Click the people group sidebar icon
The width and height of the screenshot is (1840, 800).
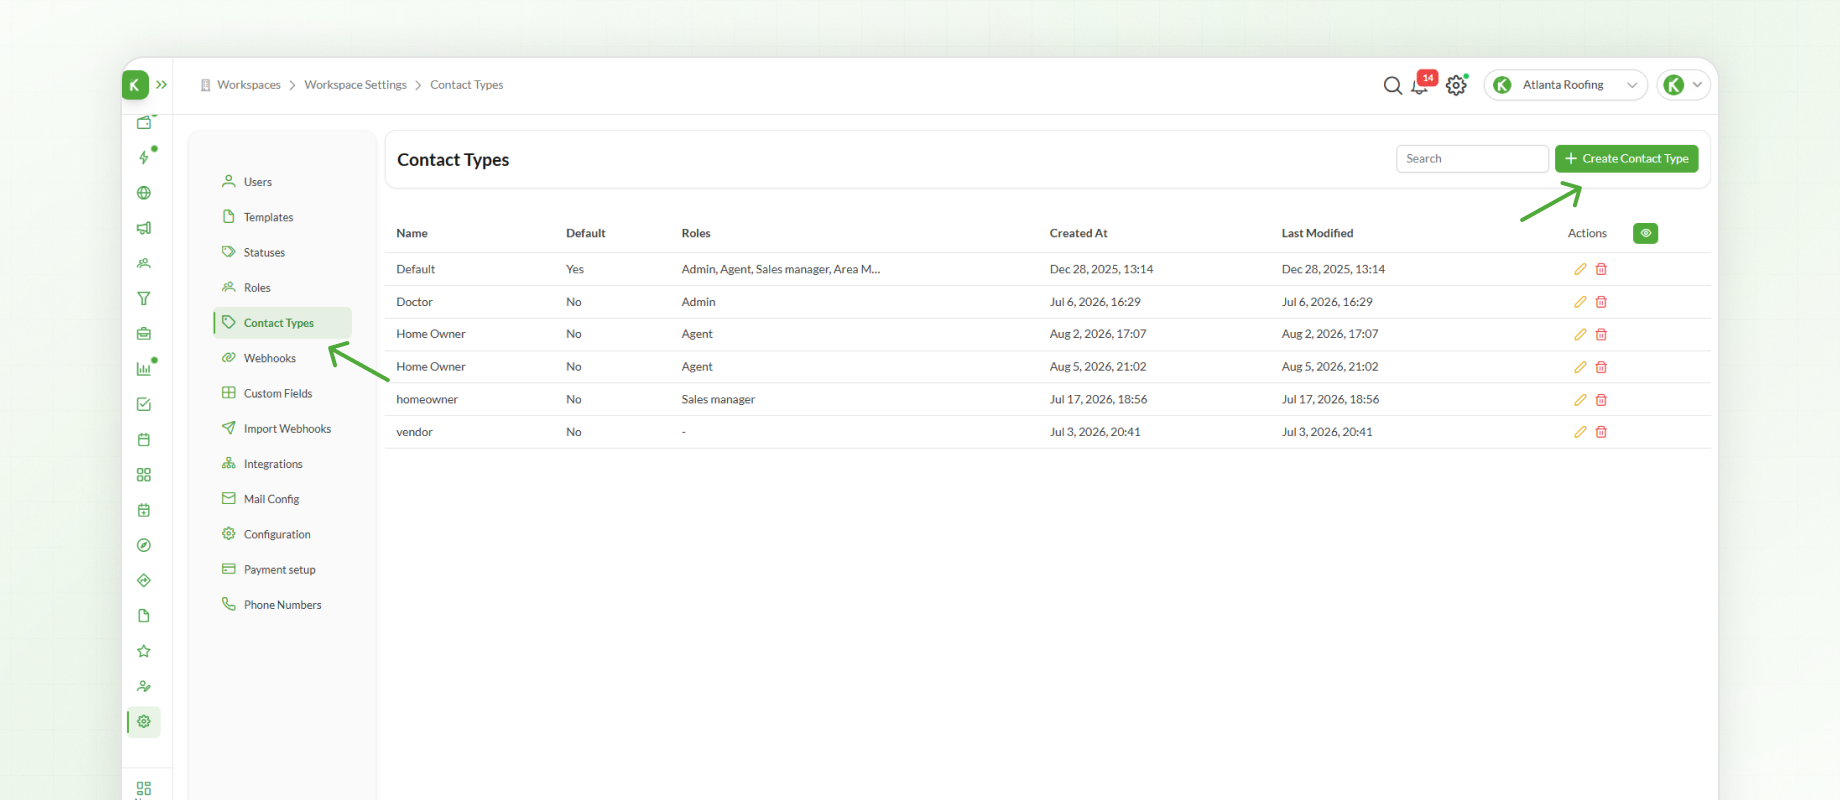pos(144,263)
